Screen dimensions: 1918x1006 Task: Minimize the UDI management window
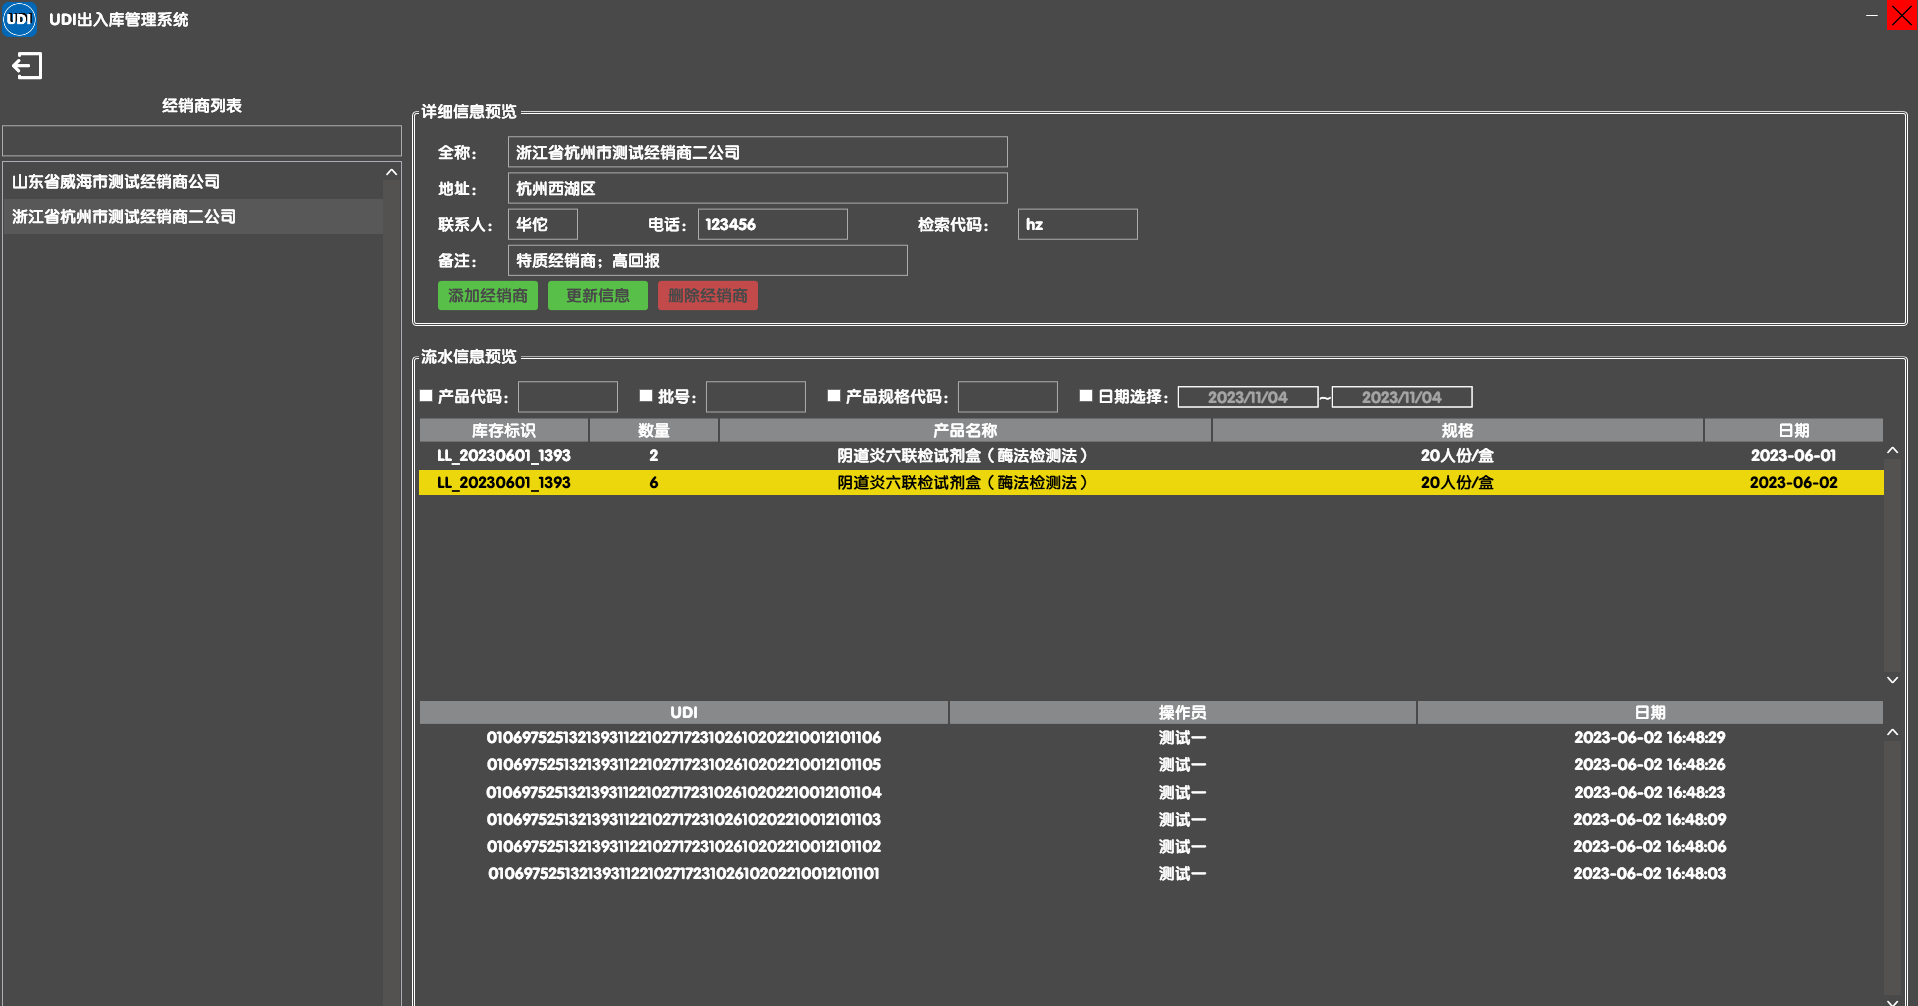click(x=1871, y=15)
